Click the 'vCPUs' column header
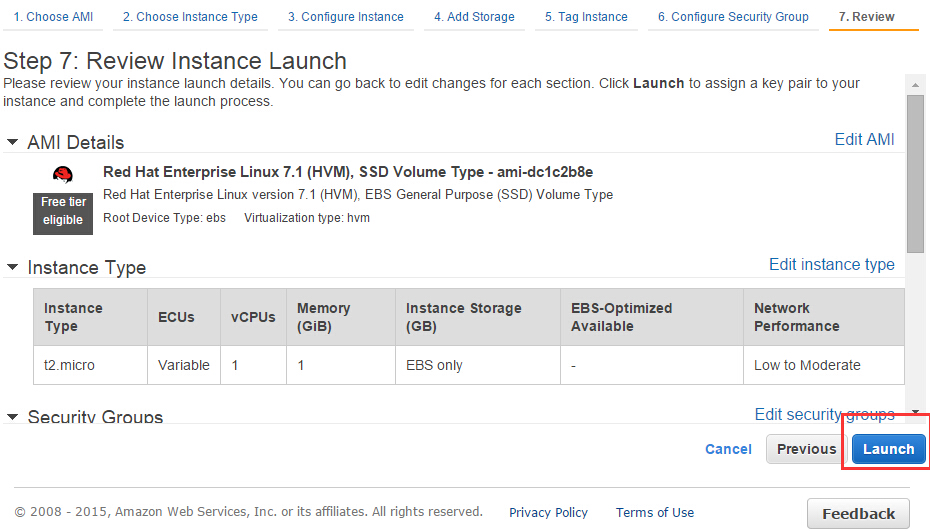This screenshot has width=930, height=532. [x=253, y=317]
